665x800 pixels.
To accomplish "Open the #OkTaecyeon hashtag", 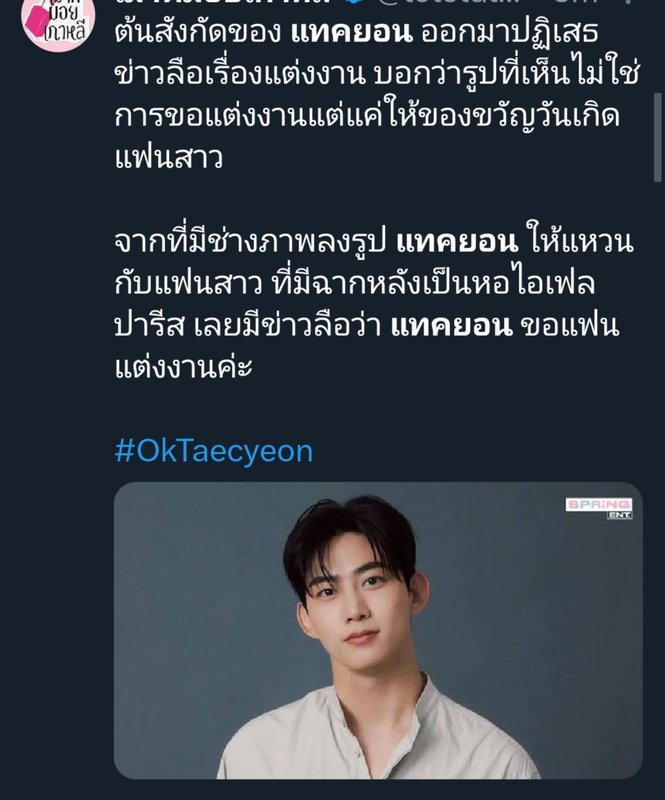I will pyautogui.click(x=214, y=452).
